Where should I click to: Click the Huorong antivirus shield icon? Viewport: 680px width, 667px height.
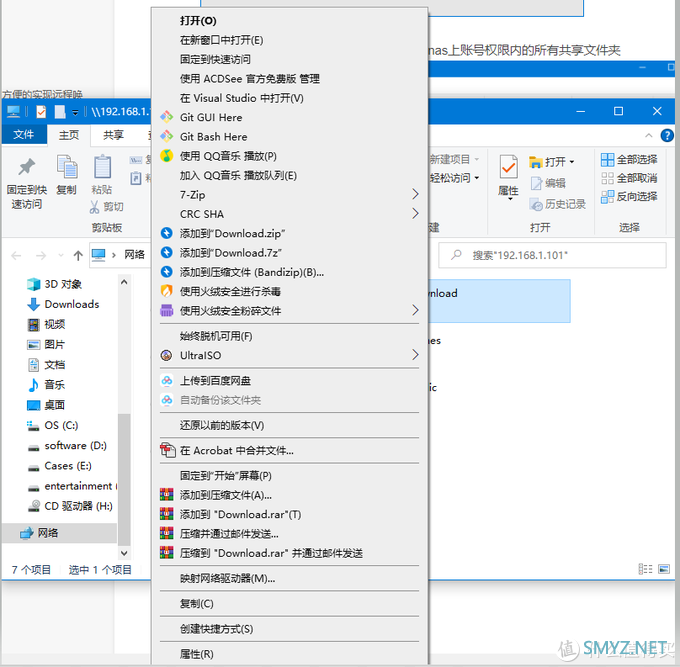(167, 291)
